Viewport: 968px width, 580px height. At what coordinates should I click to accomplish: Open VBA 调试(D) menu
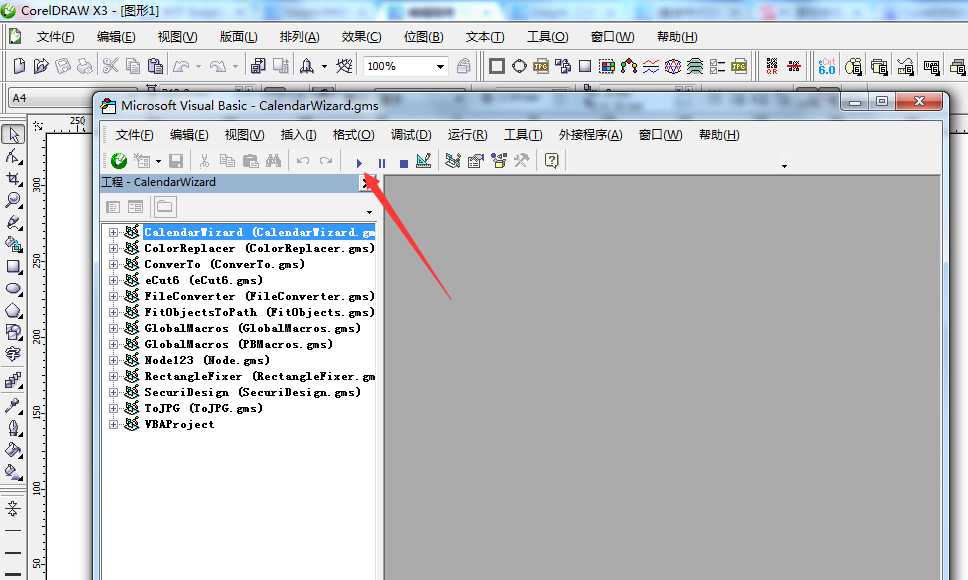(411, 135)
